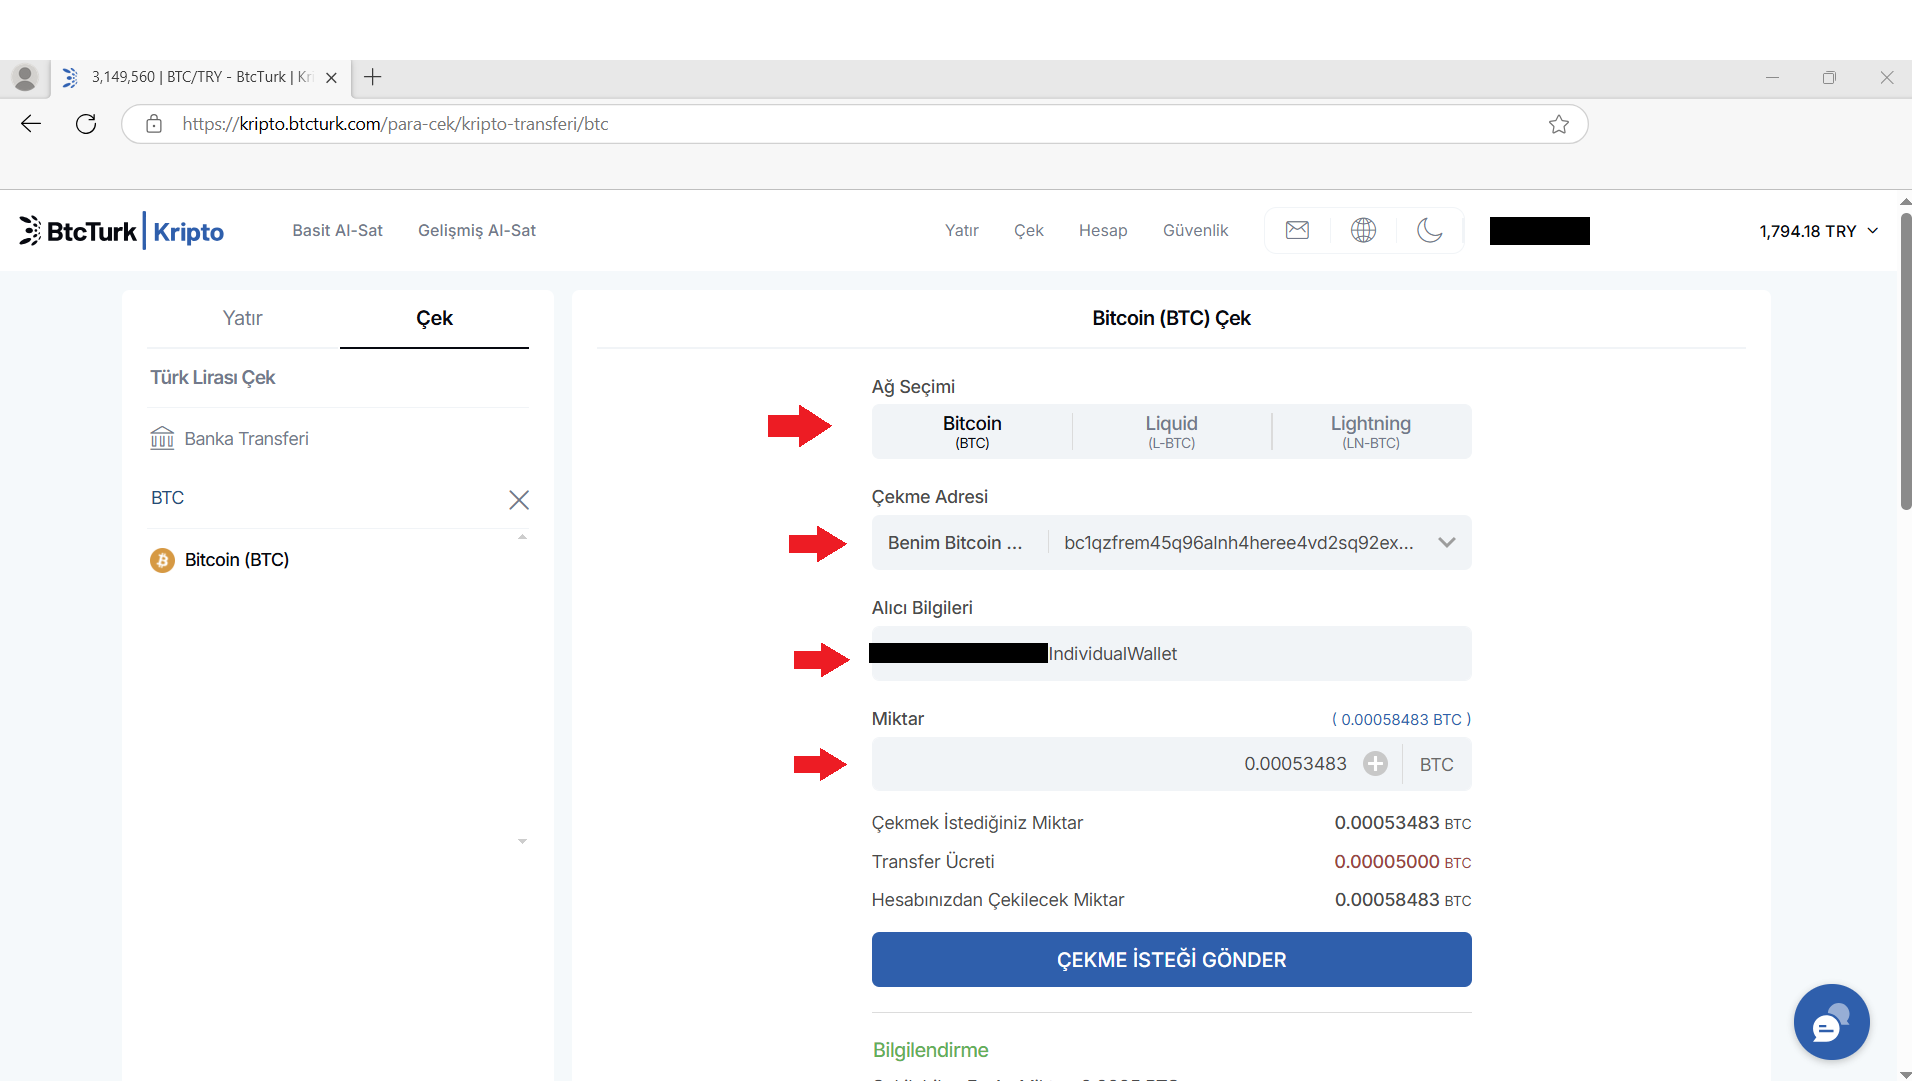Select the Lightning (LN-BTC) network option
Viewport: 1912px width, 1081px height.
tap(1370, 432)
